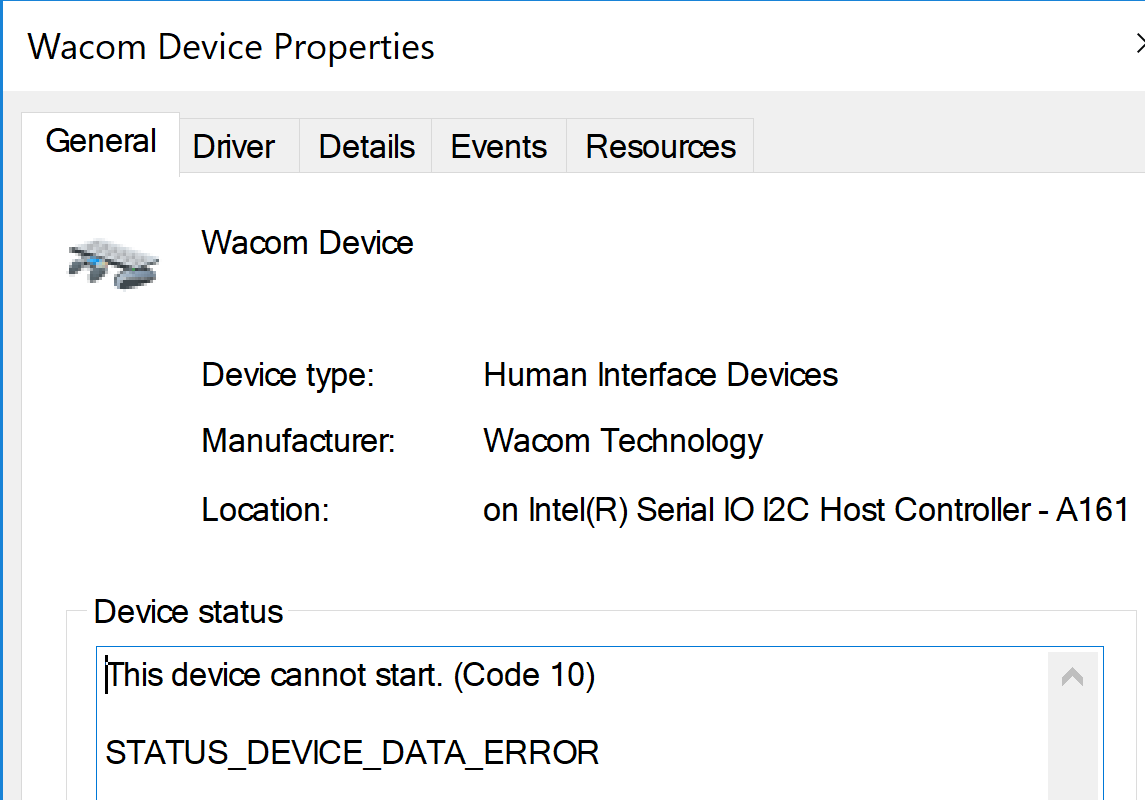Screen dimensions: 1145x800
Task: Click the Human Interface Devices value
Action: (x=660, y=376)
